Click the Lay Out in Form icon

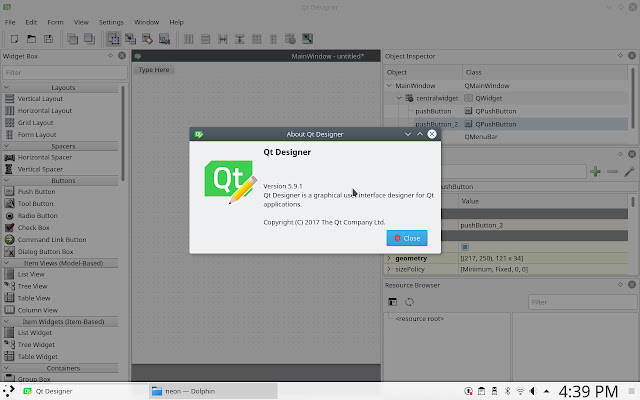pos(273,39)
